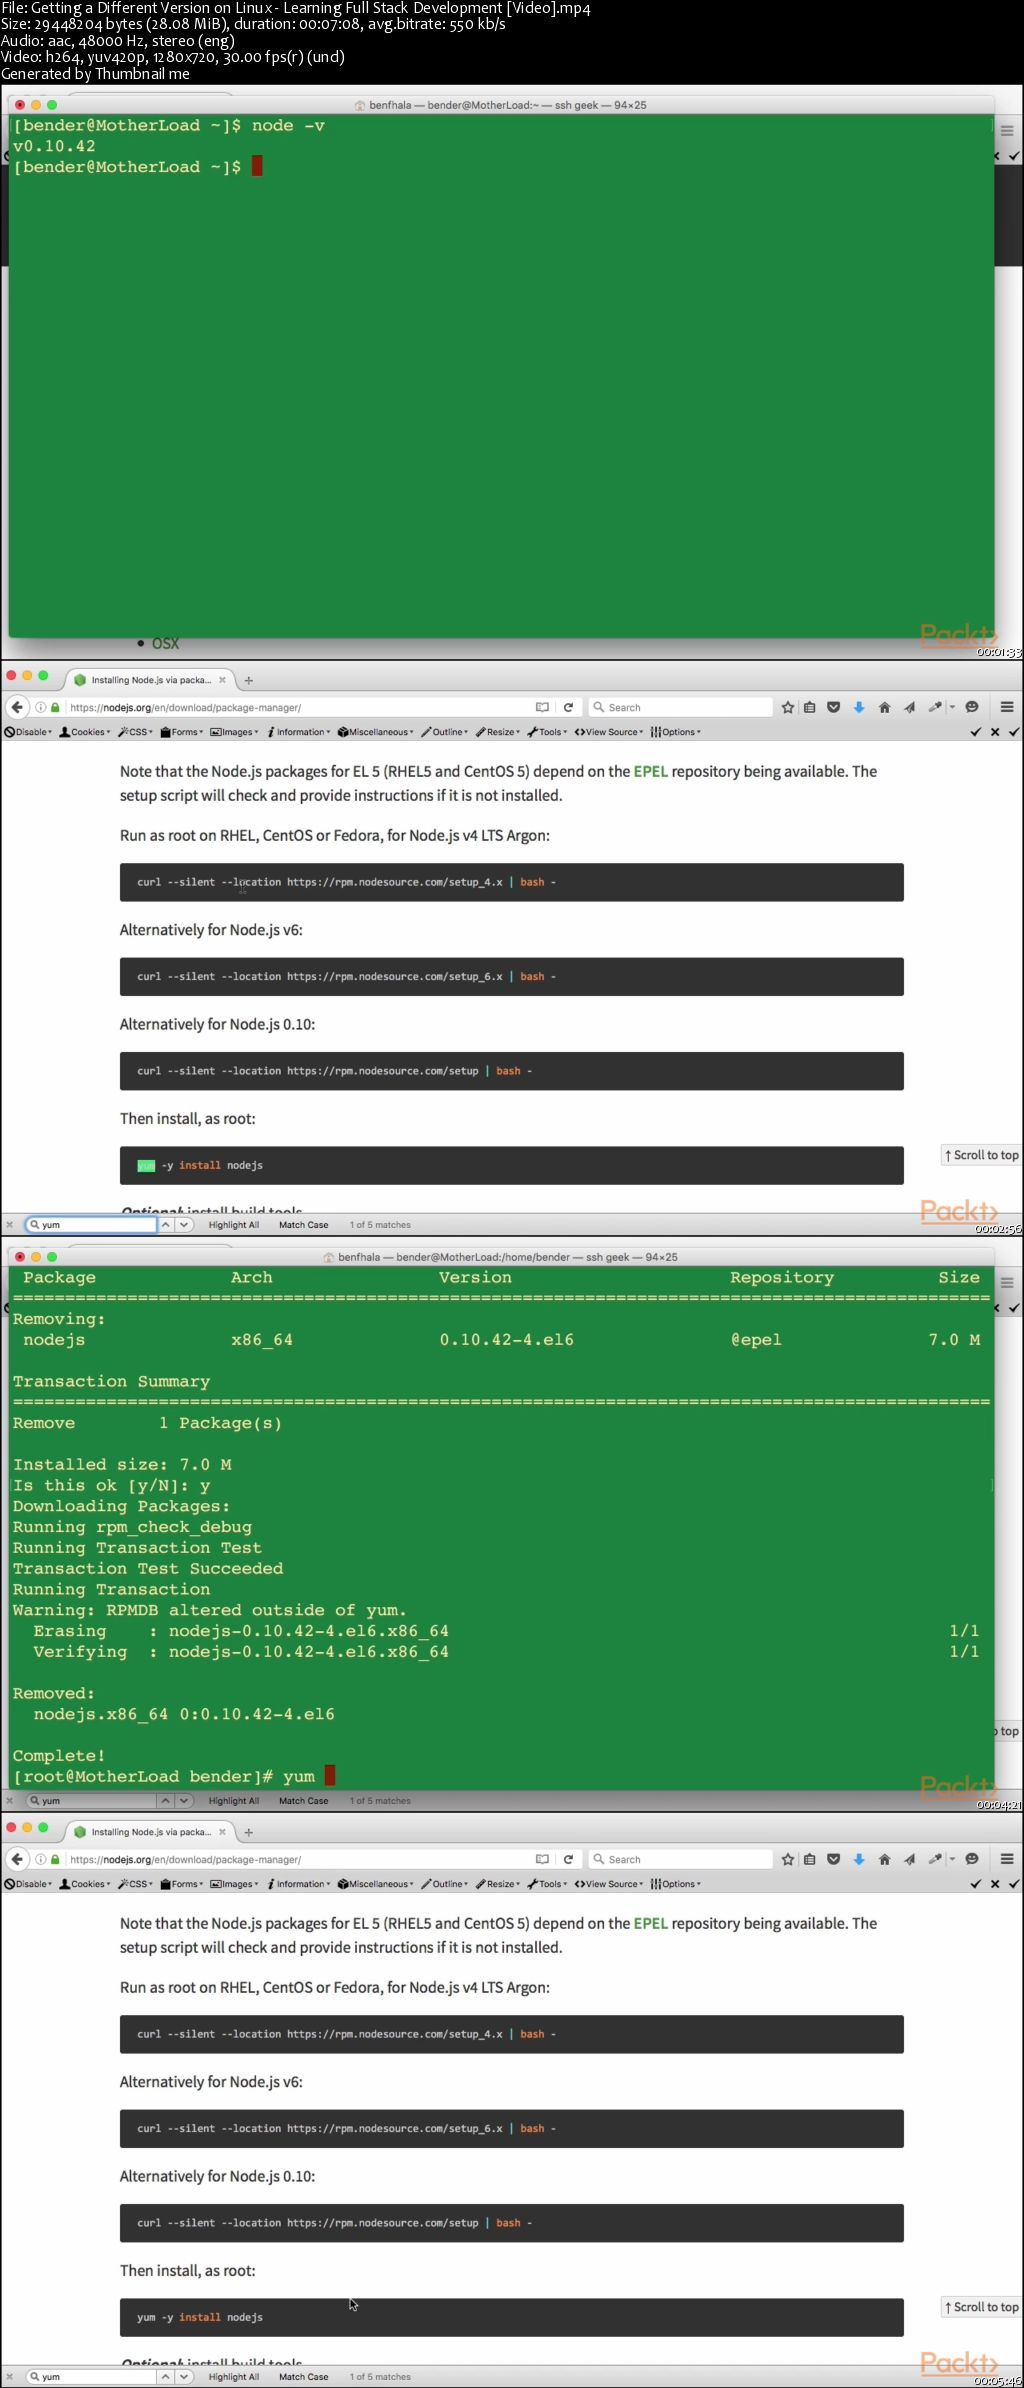Click the home icon in the 00:05:46 browser frame
Image resolution: width=1024 pixels, height=2388 pixels.
click(884, 1859)
